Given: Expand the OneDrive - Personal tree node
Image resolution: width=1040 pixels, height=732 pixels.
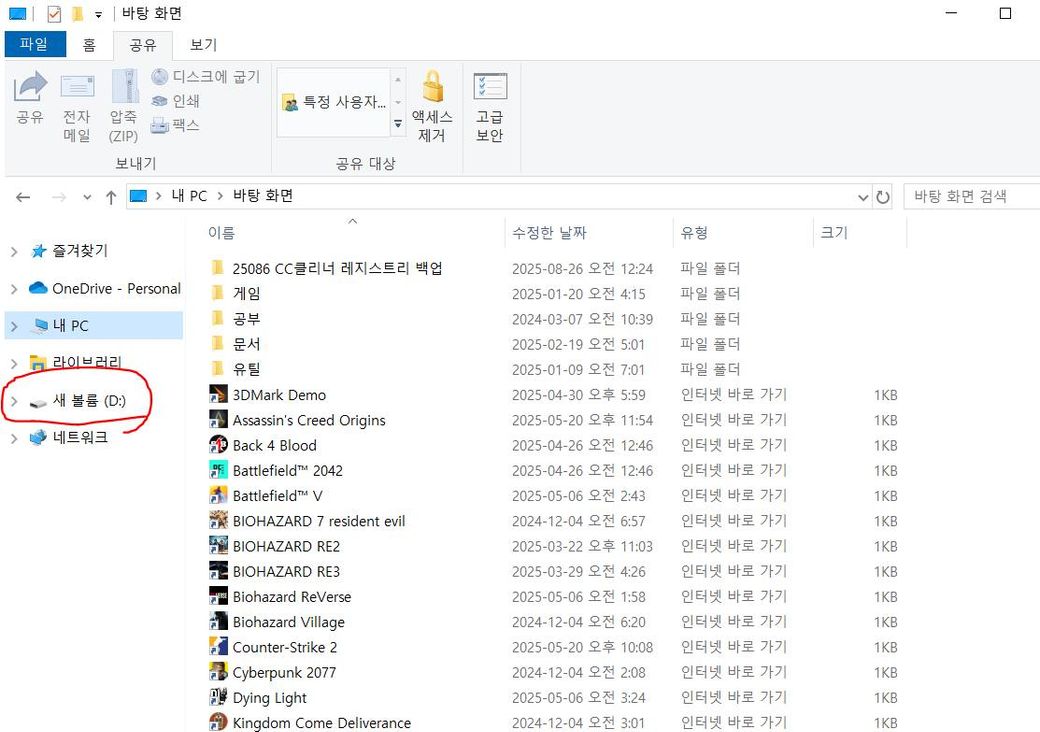Looking at the screenshot, I should click(x=14, y=289).
